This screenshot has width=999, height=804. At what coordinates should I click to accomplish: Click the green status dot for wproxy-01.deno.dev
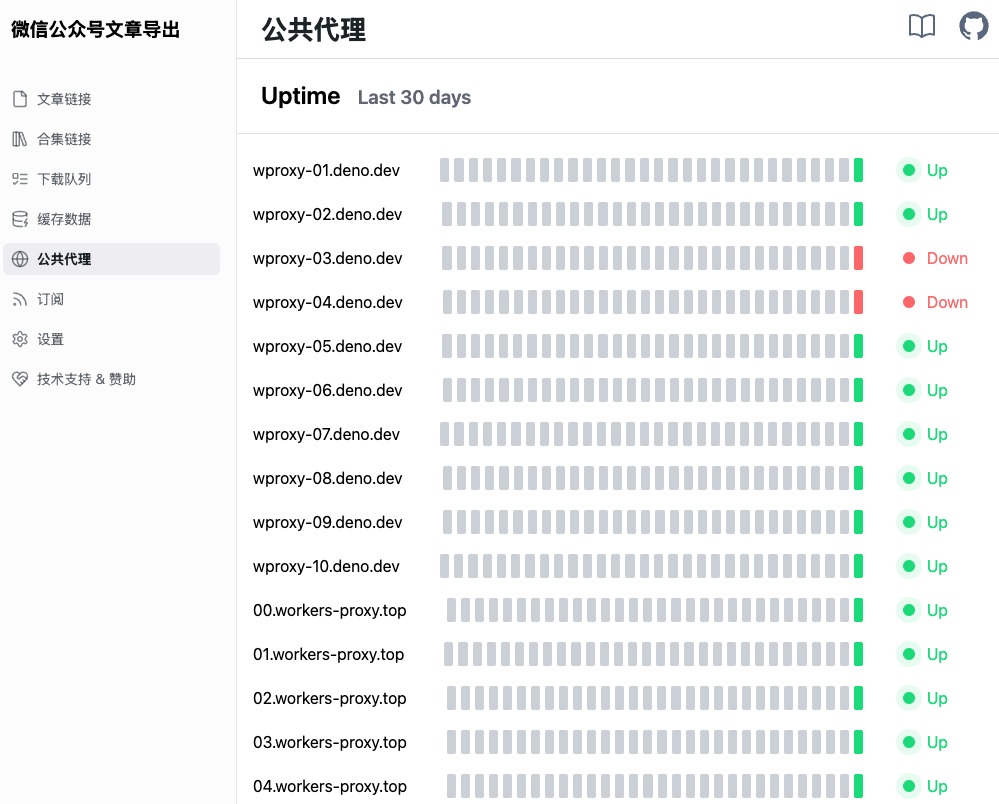(x=909, y=170)
